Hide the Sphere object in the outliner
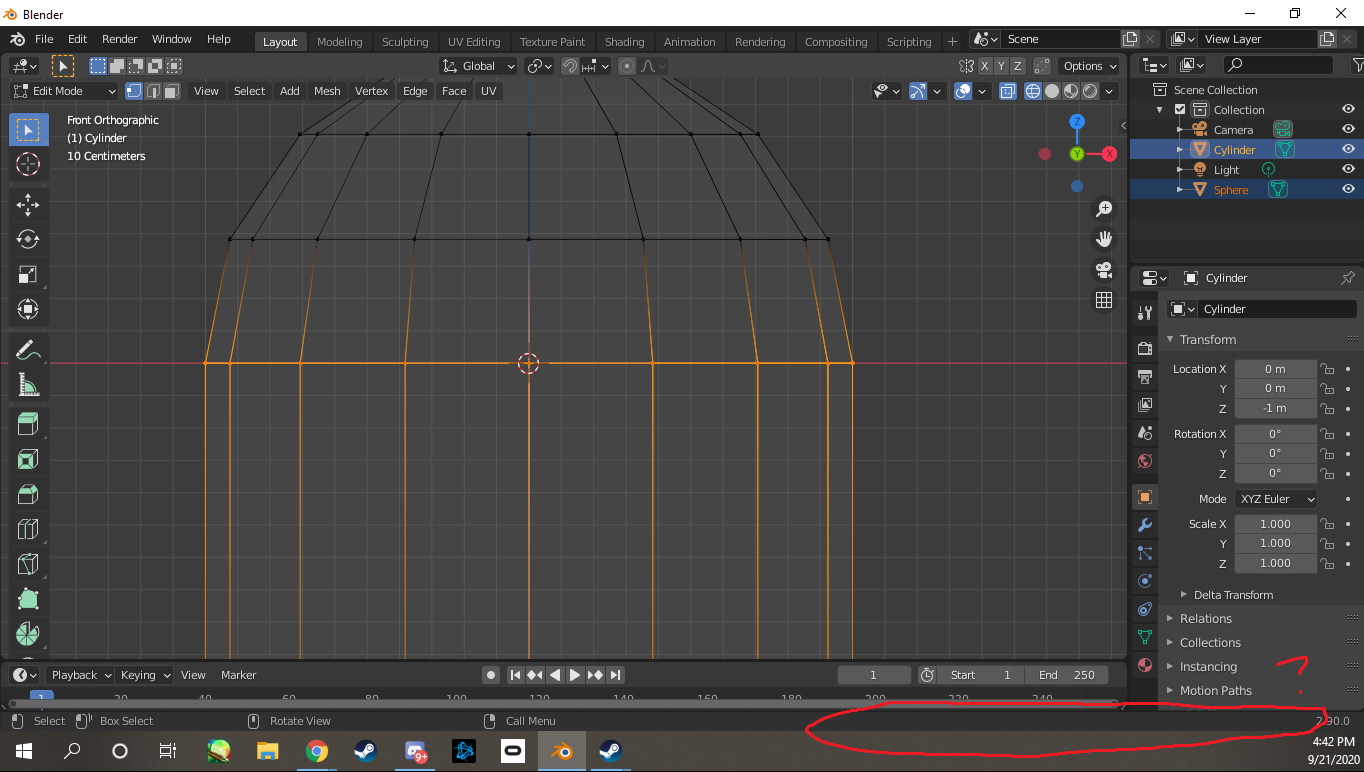The image size is (1364, 772). [1348, 189]
